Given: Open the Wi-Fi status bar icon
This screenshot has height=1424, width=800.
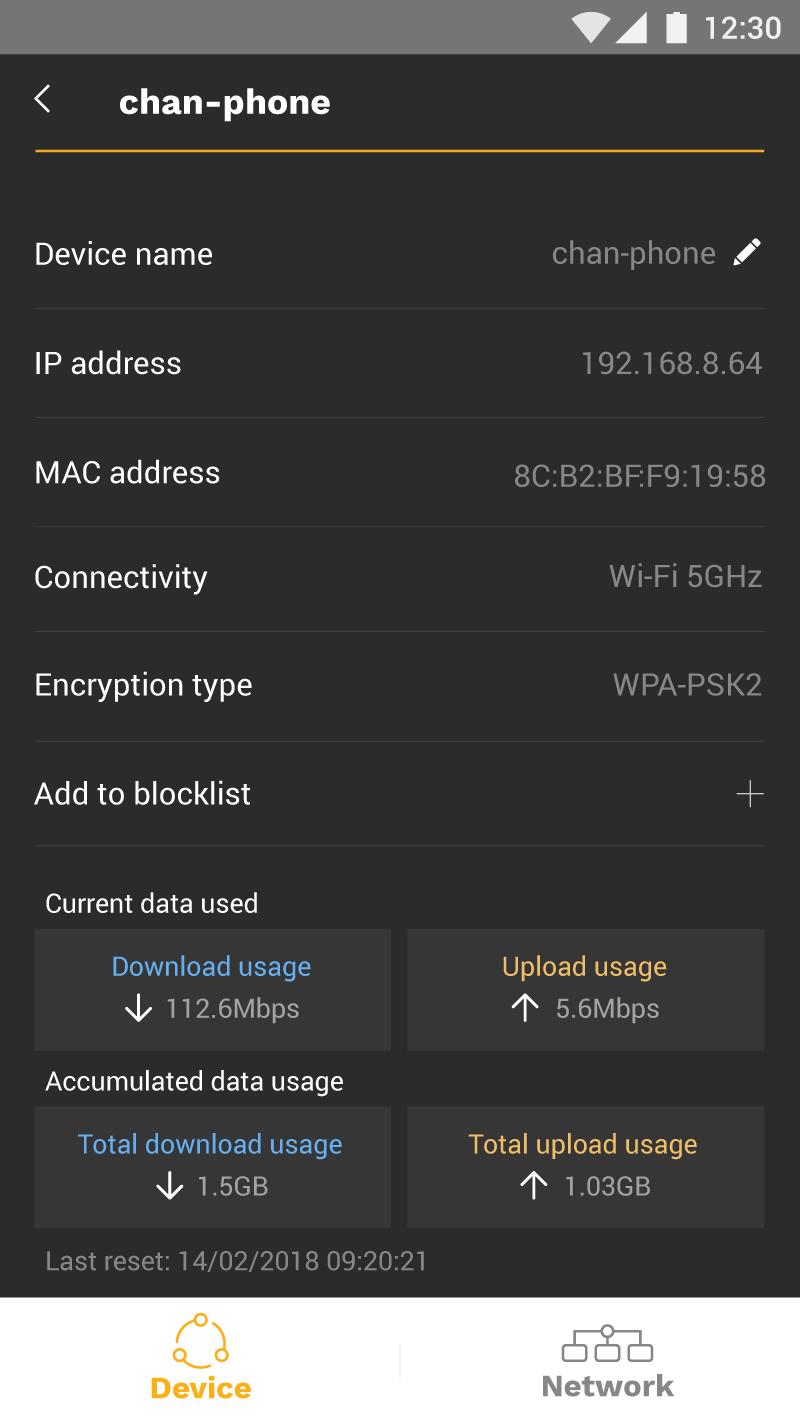Looking at the screenshot, I should pyautogui.click(x=590, y=27).
